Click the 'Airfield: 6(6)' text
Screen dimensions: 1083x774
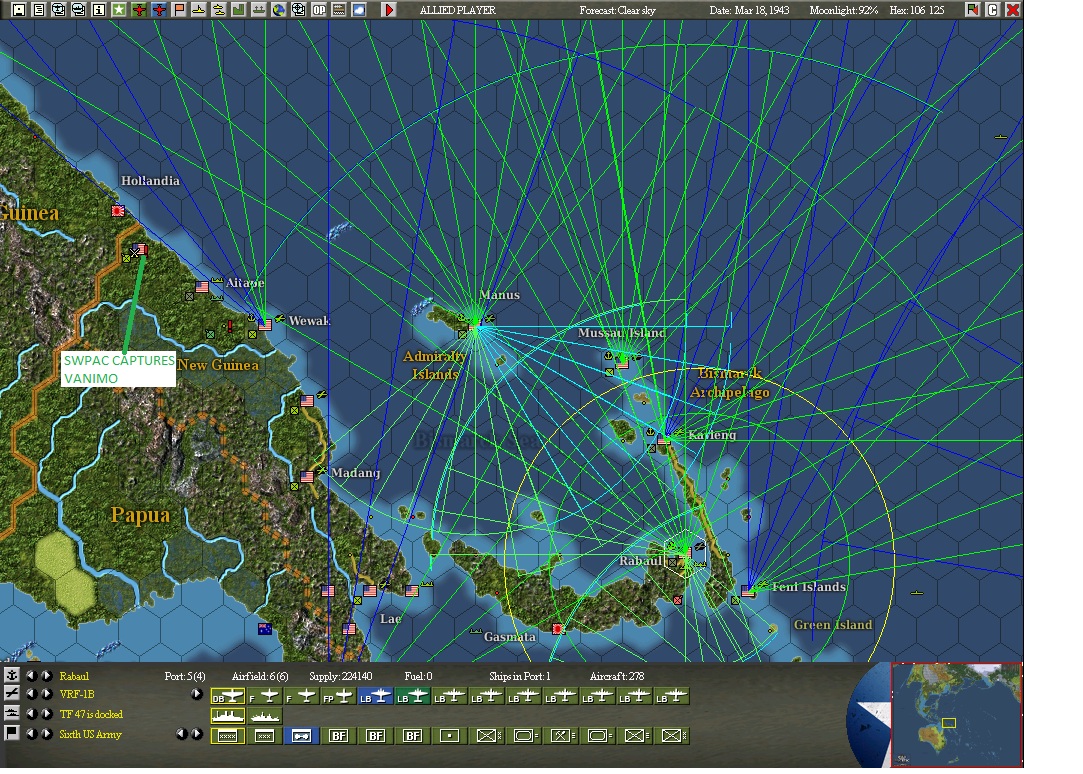(260, 676)
